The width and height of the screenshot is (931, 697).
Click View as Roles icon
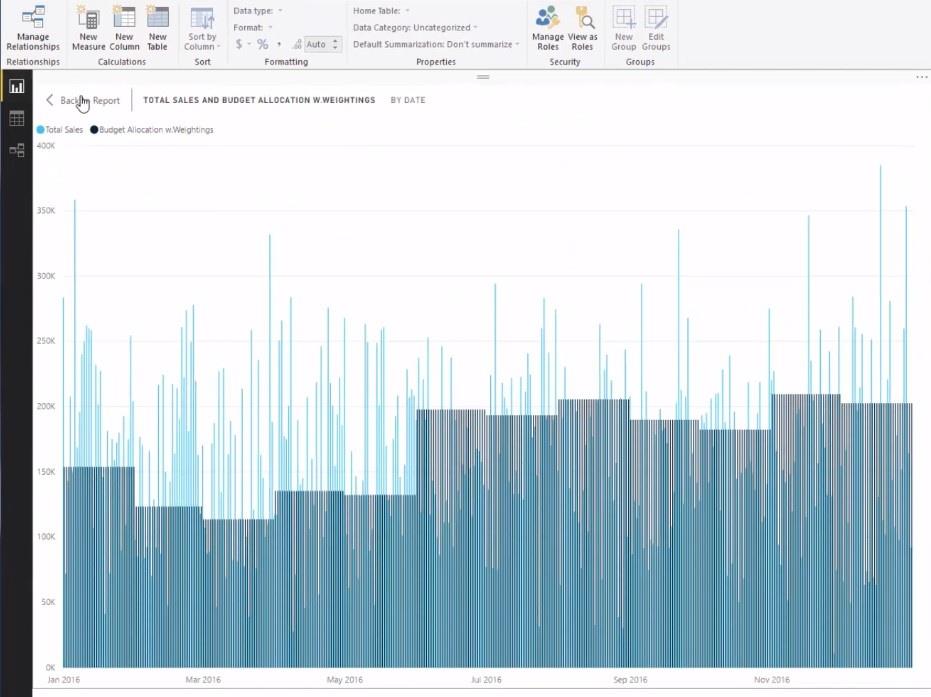[x=582, y=28]
